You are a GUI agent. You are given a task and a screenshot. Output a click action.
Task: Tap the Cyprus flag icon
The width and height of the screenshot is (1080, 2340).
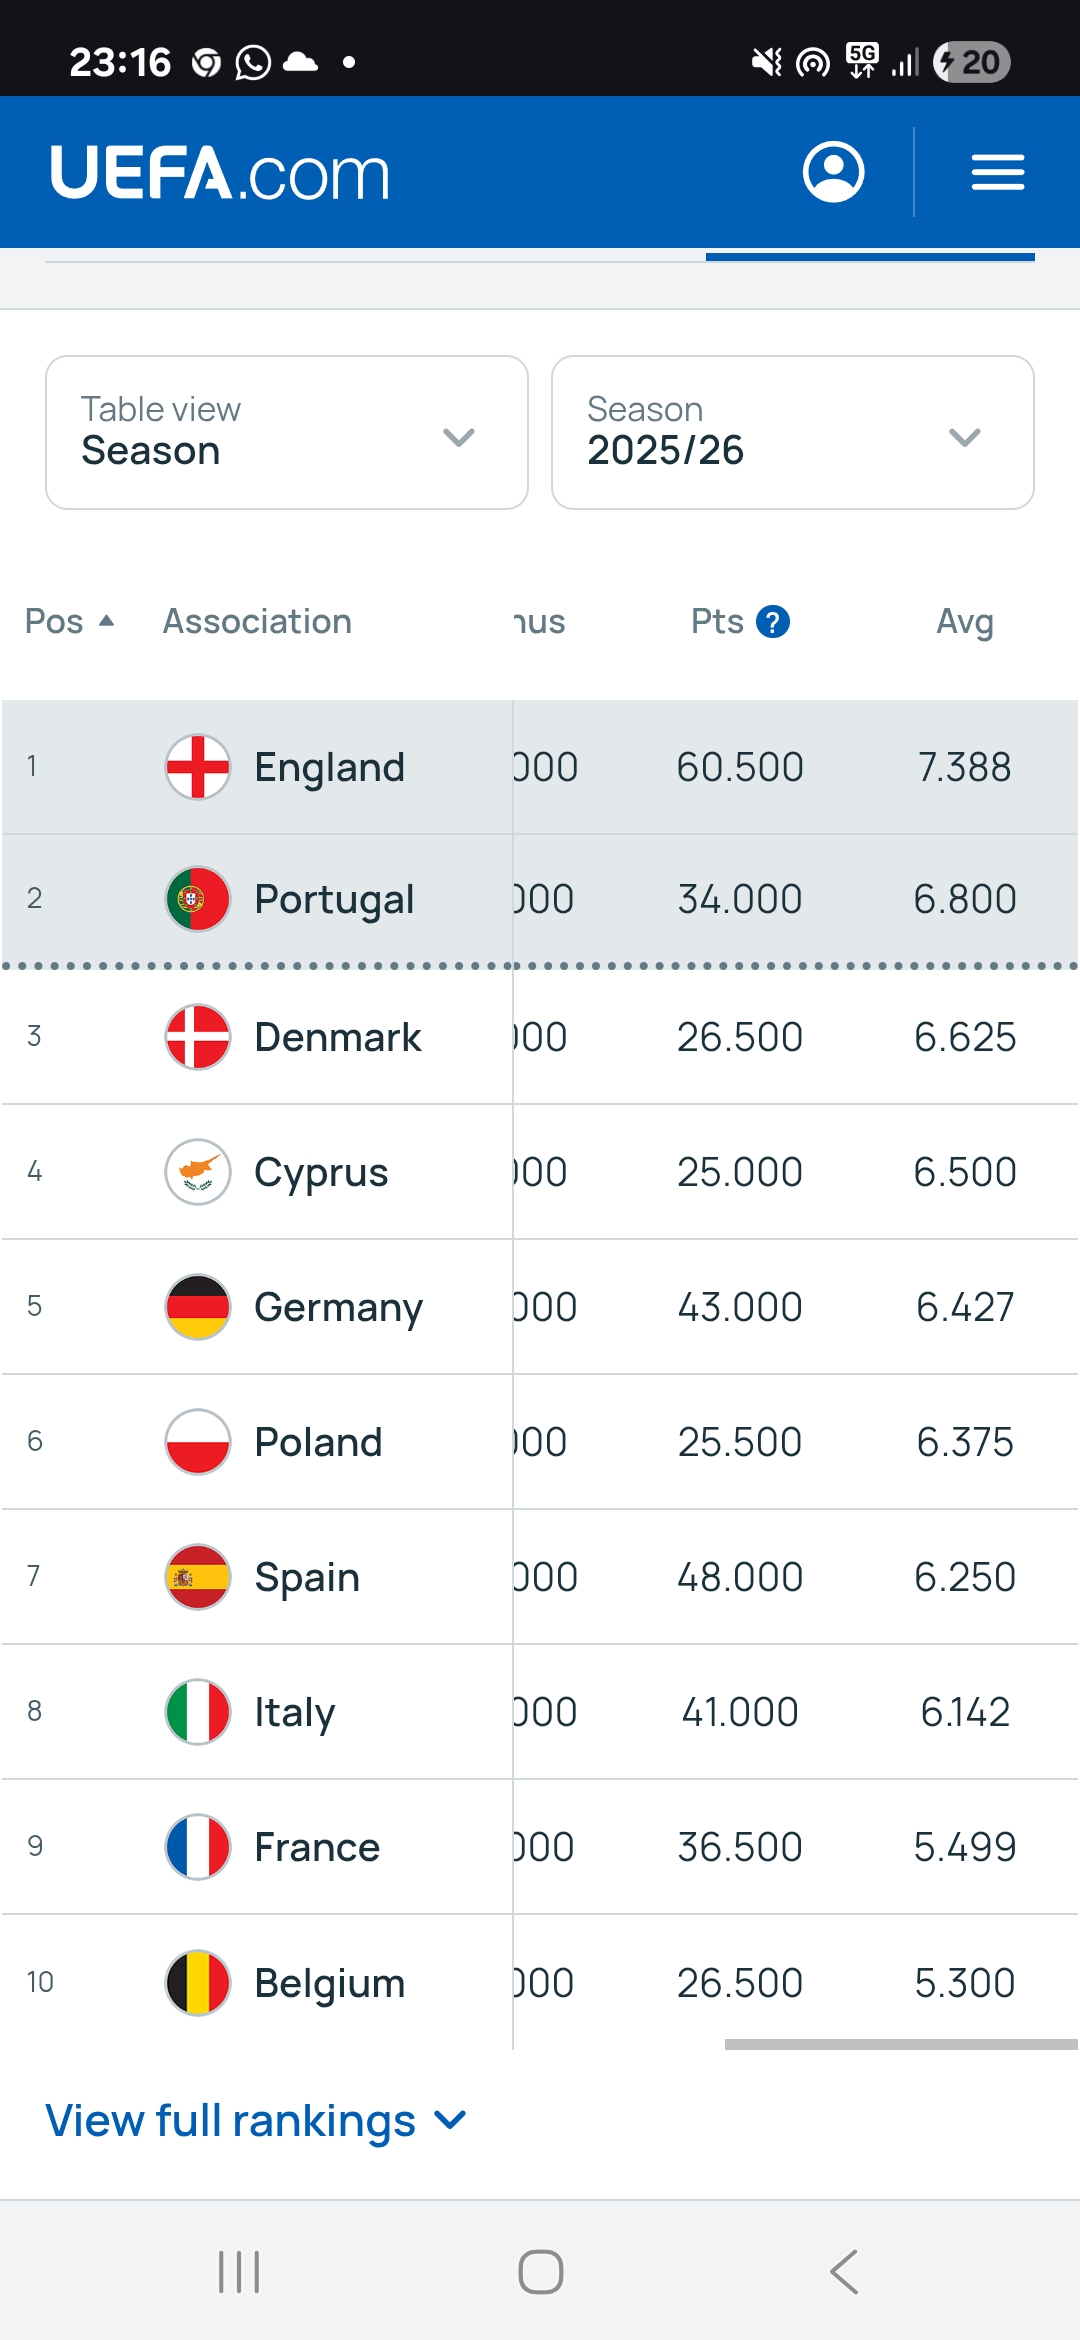(x=198, y=1172)
